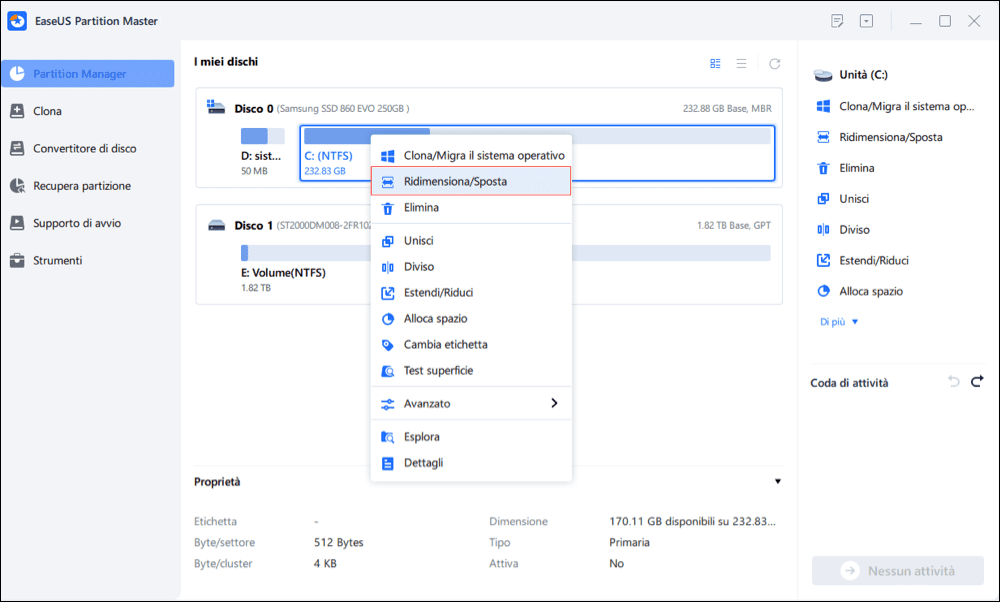Undo the last queued operation
The height and width of the screenshot is (602, 1000).
click(953, 381)
